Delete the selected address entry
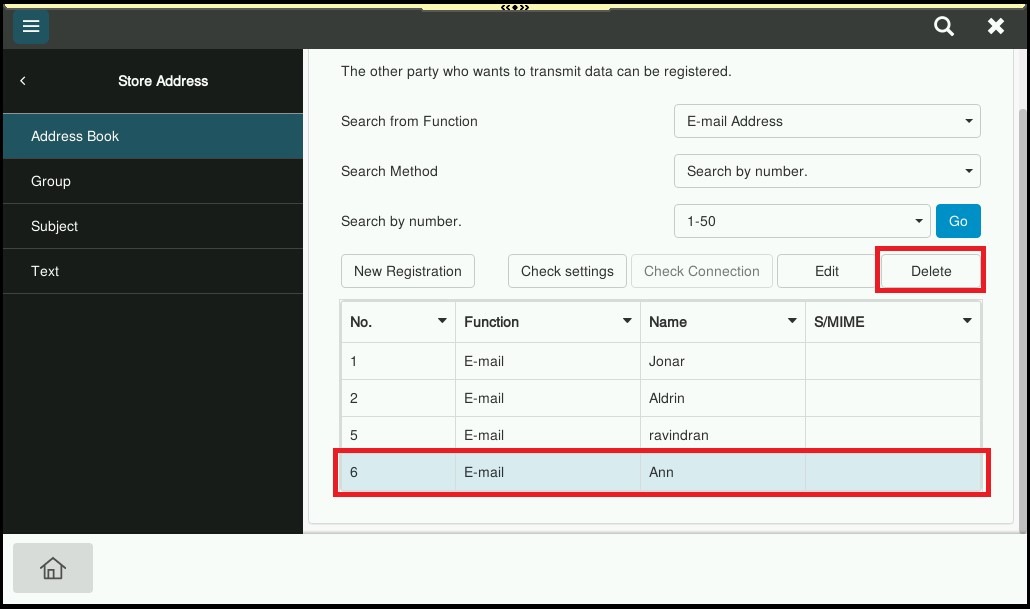1030x610 pixels. (x=930, y=271)
